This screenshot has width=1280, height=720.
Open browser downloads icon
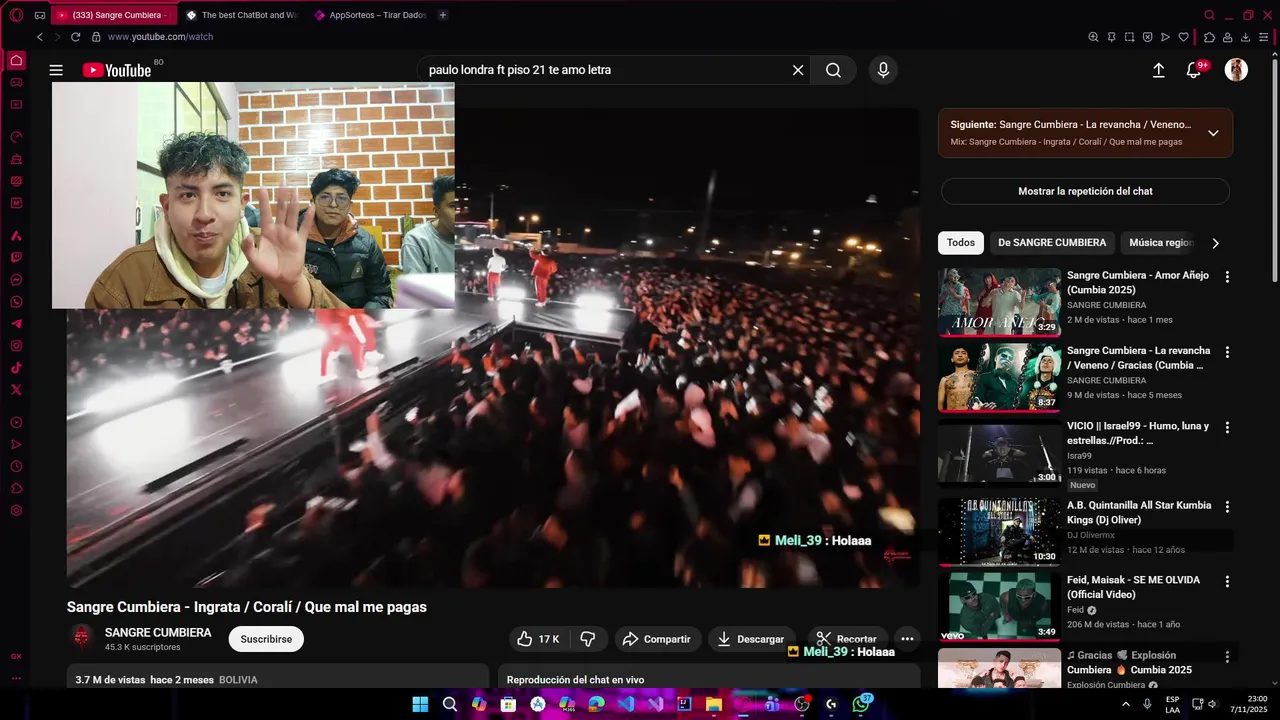tap(1246, 37)
